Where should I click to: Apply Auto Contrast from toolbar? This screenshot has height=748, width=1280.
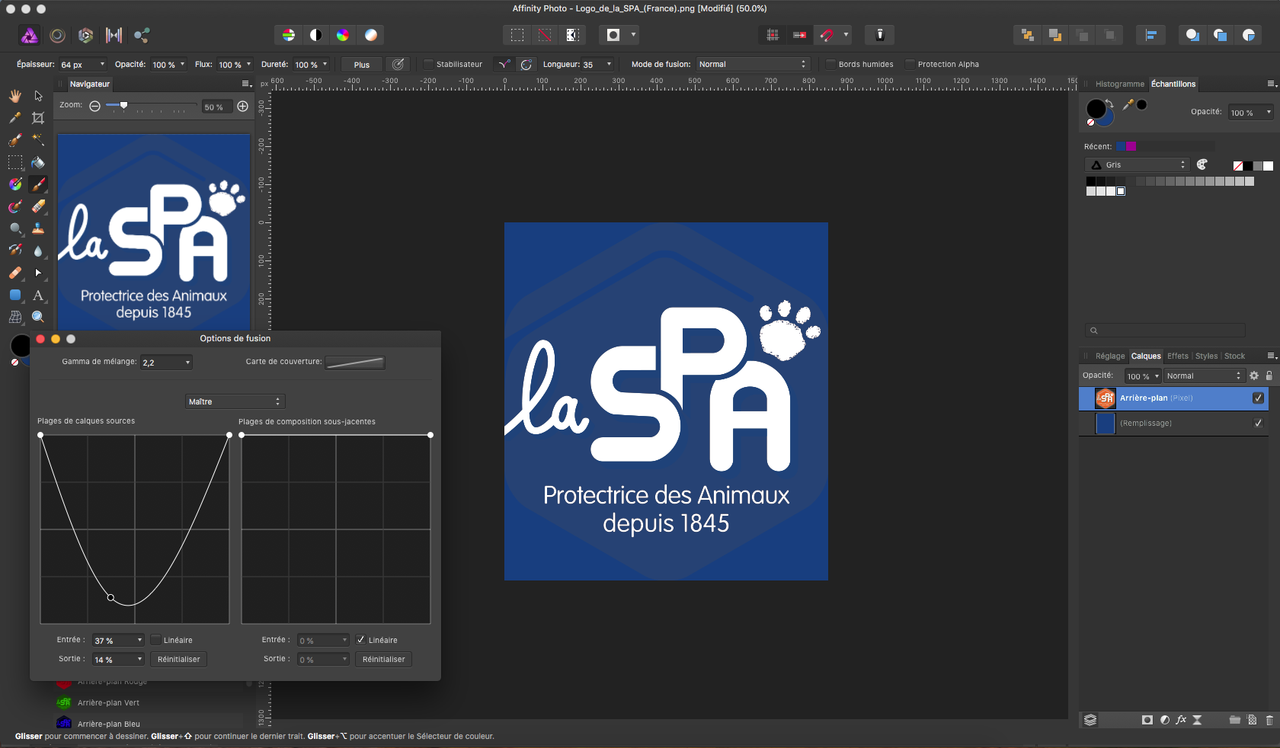coord(316,35)
